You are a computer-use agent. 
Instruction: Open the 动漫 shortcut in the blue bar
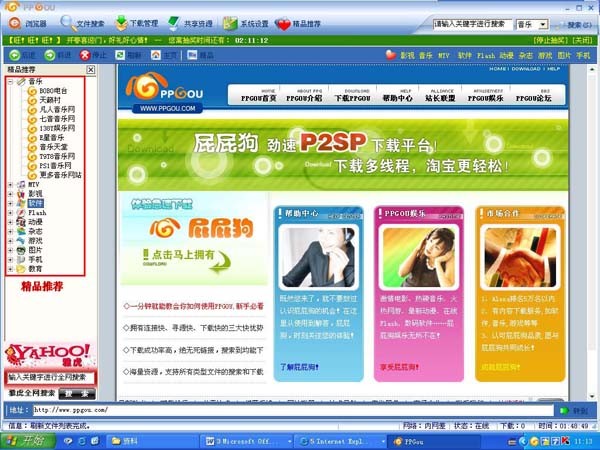pyautogui.click(x=506, y=55)
